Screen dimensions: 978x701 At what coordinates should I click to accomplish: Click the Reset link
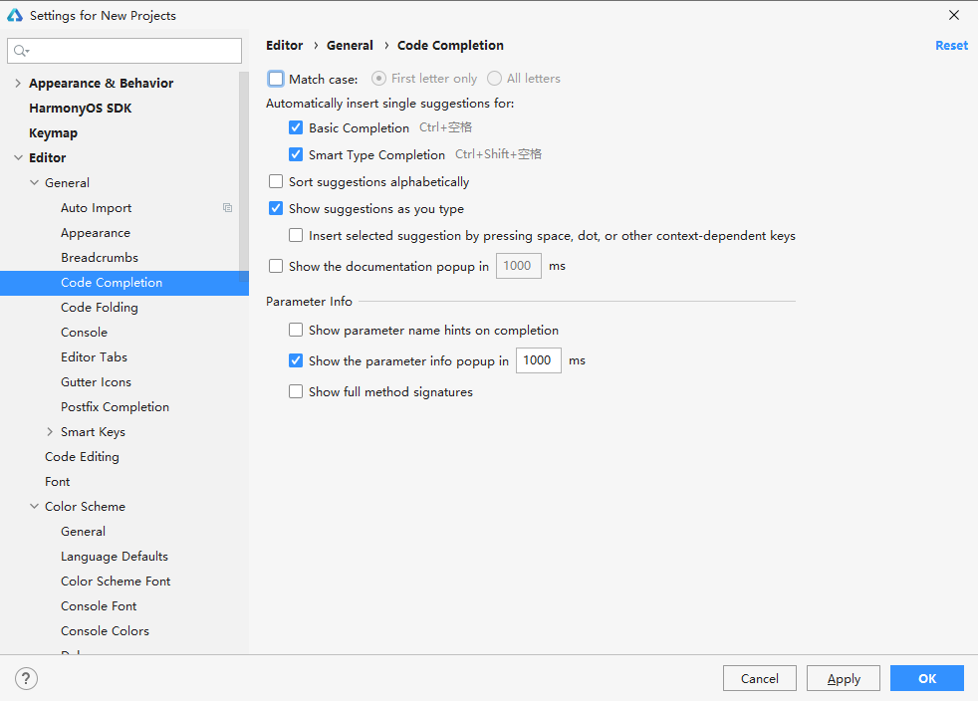click(951, 46)
